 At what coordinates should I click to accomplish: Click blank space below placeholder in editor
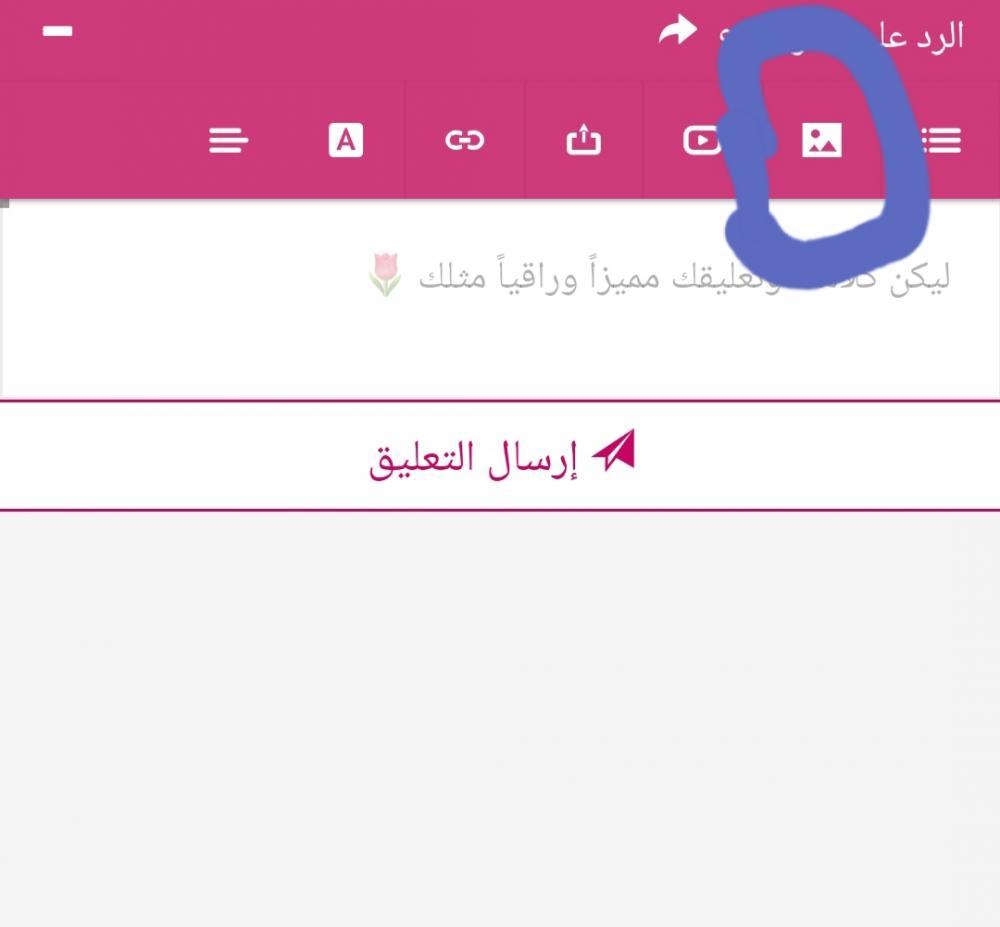coord(500,351)
